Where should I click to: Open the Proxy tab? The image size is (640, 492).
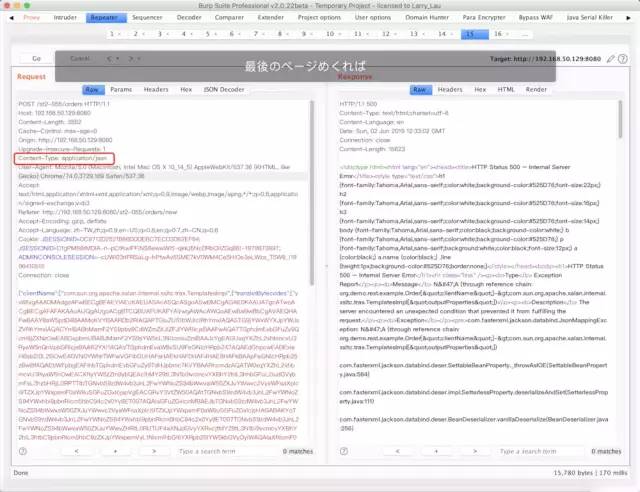click(31, 18)
